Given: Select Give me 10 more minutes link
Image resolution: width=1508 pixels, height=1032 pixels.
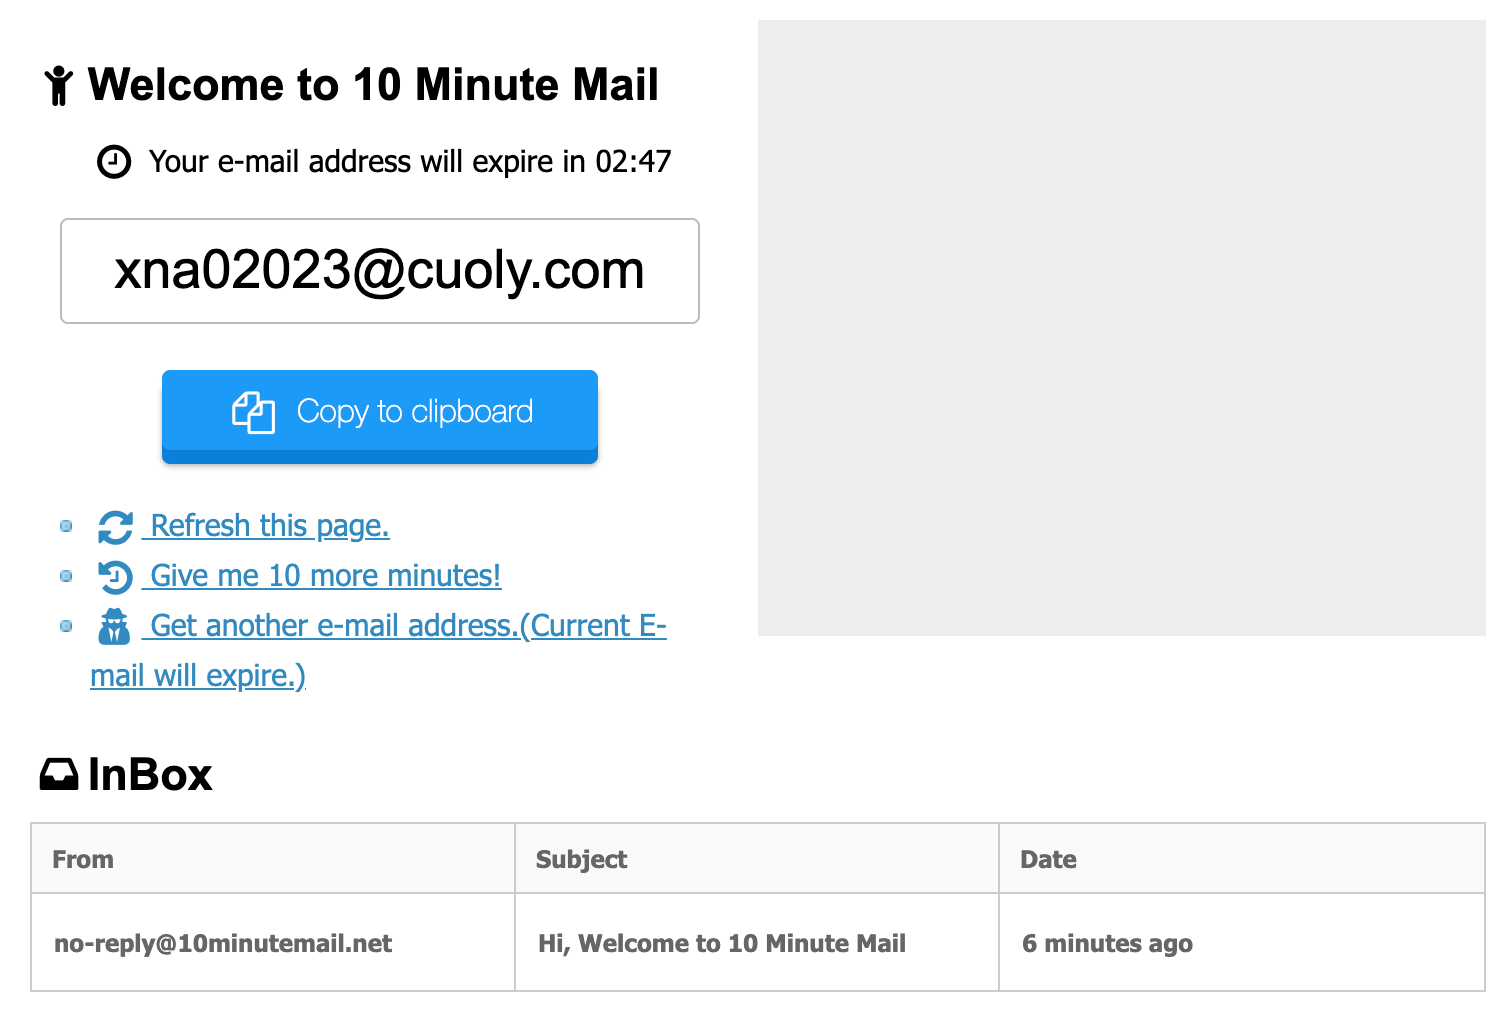Looking at the screenshot, I should [325, 576].
